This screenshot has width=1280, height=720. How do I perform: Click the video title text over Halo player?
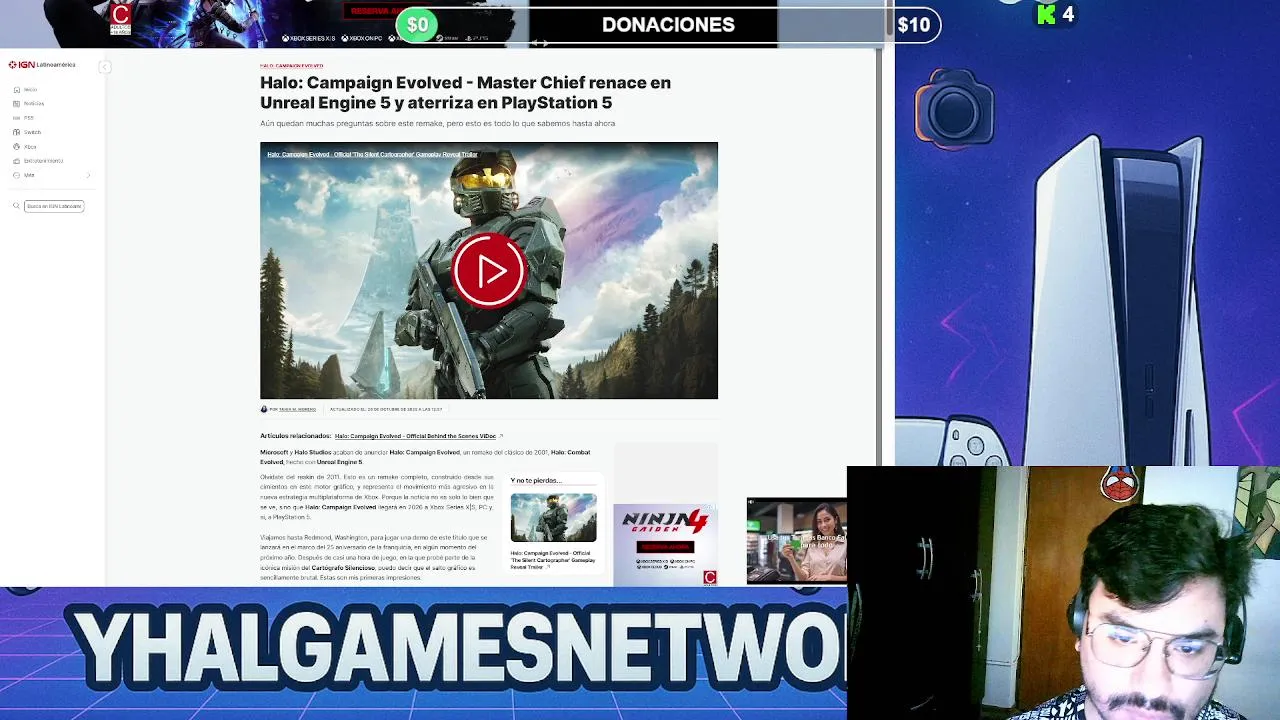[x=372, y=155]
